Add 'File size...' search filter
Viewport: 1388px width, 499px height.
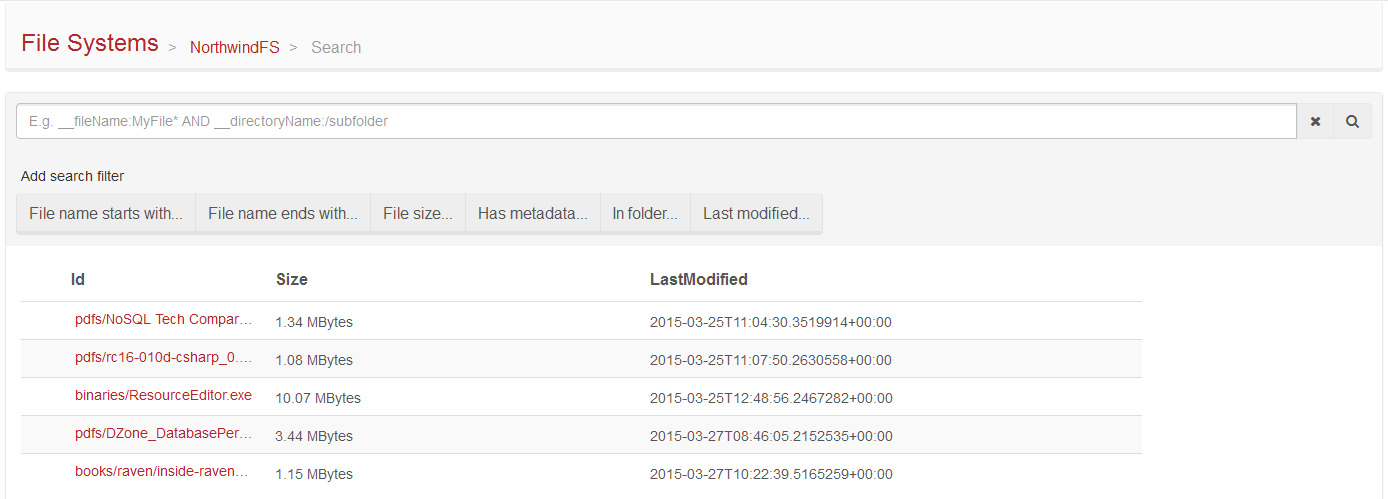tap(418, 213)
